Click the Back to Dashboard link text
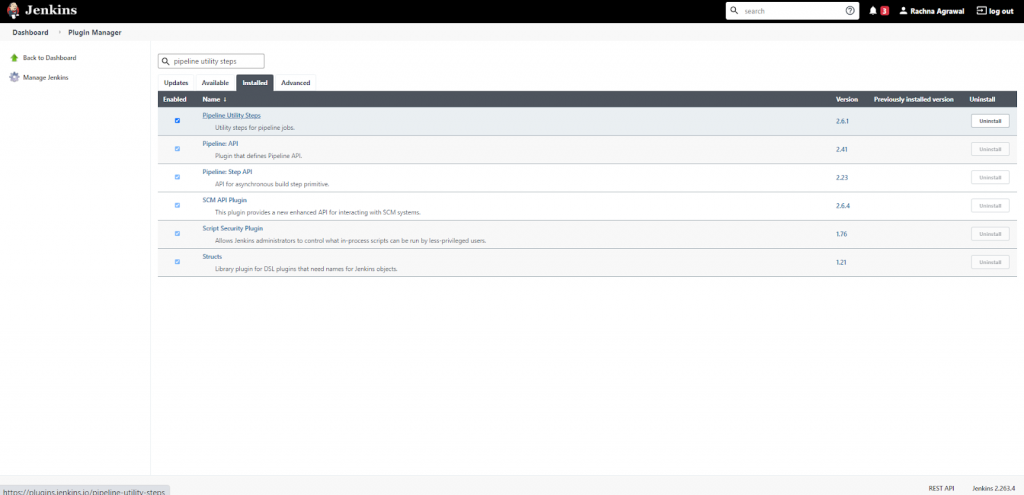This screenshot has height=495, width=1024. coord(50,58)
